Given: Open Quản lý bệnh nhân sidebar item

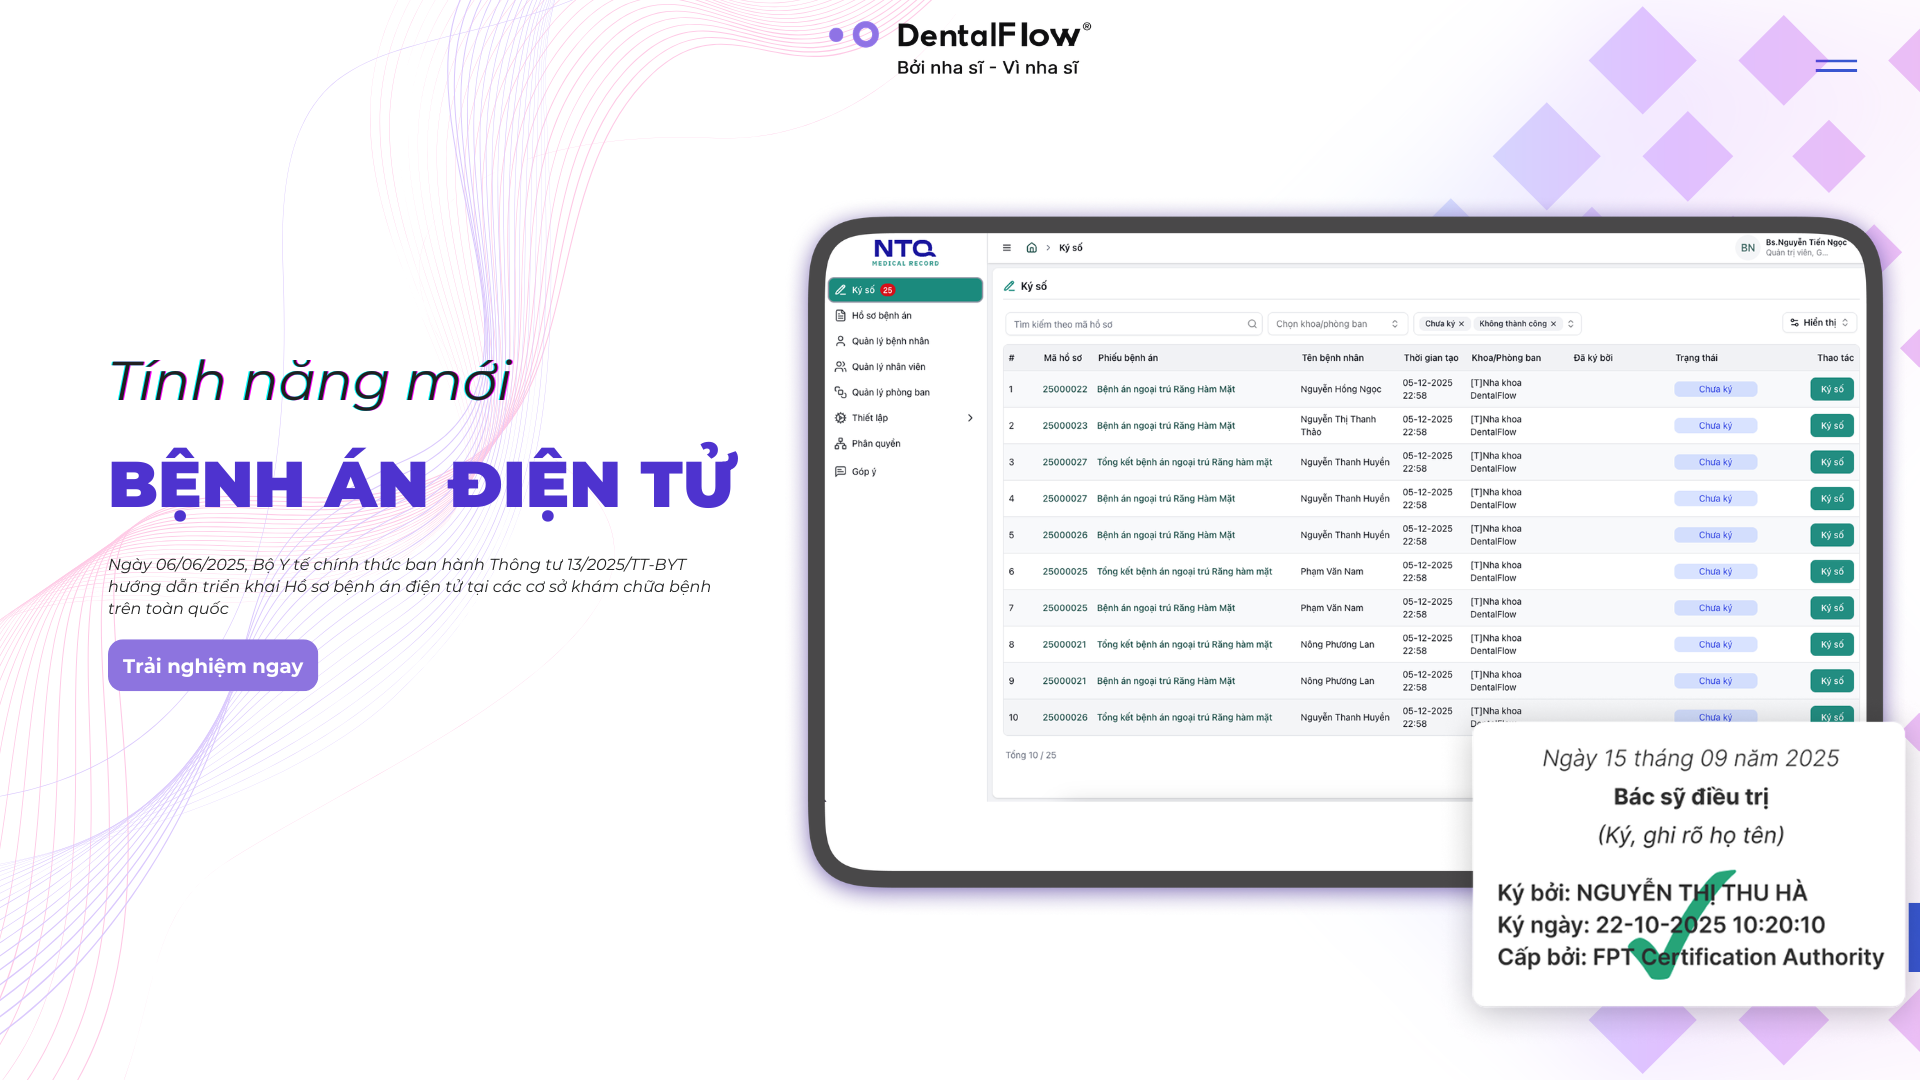Looking at the screenshot, I should pos(890,341).
